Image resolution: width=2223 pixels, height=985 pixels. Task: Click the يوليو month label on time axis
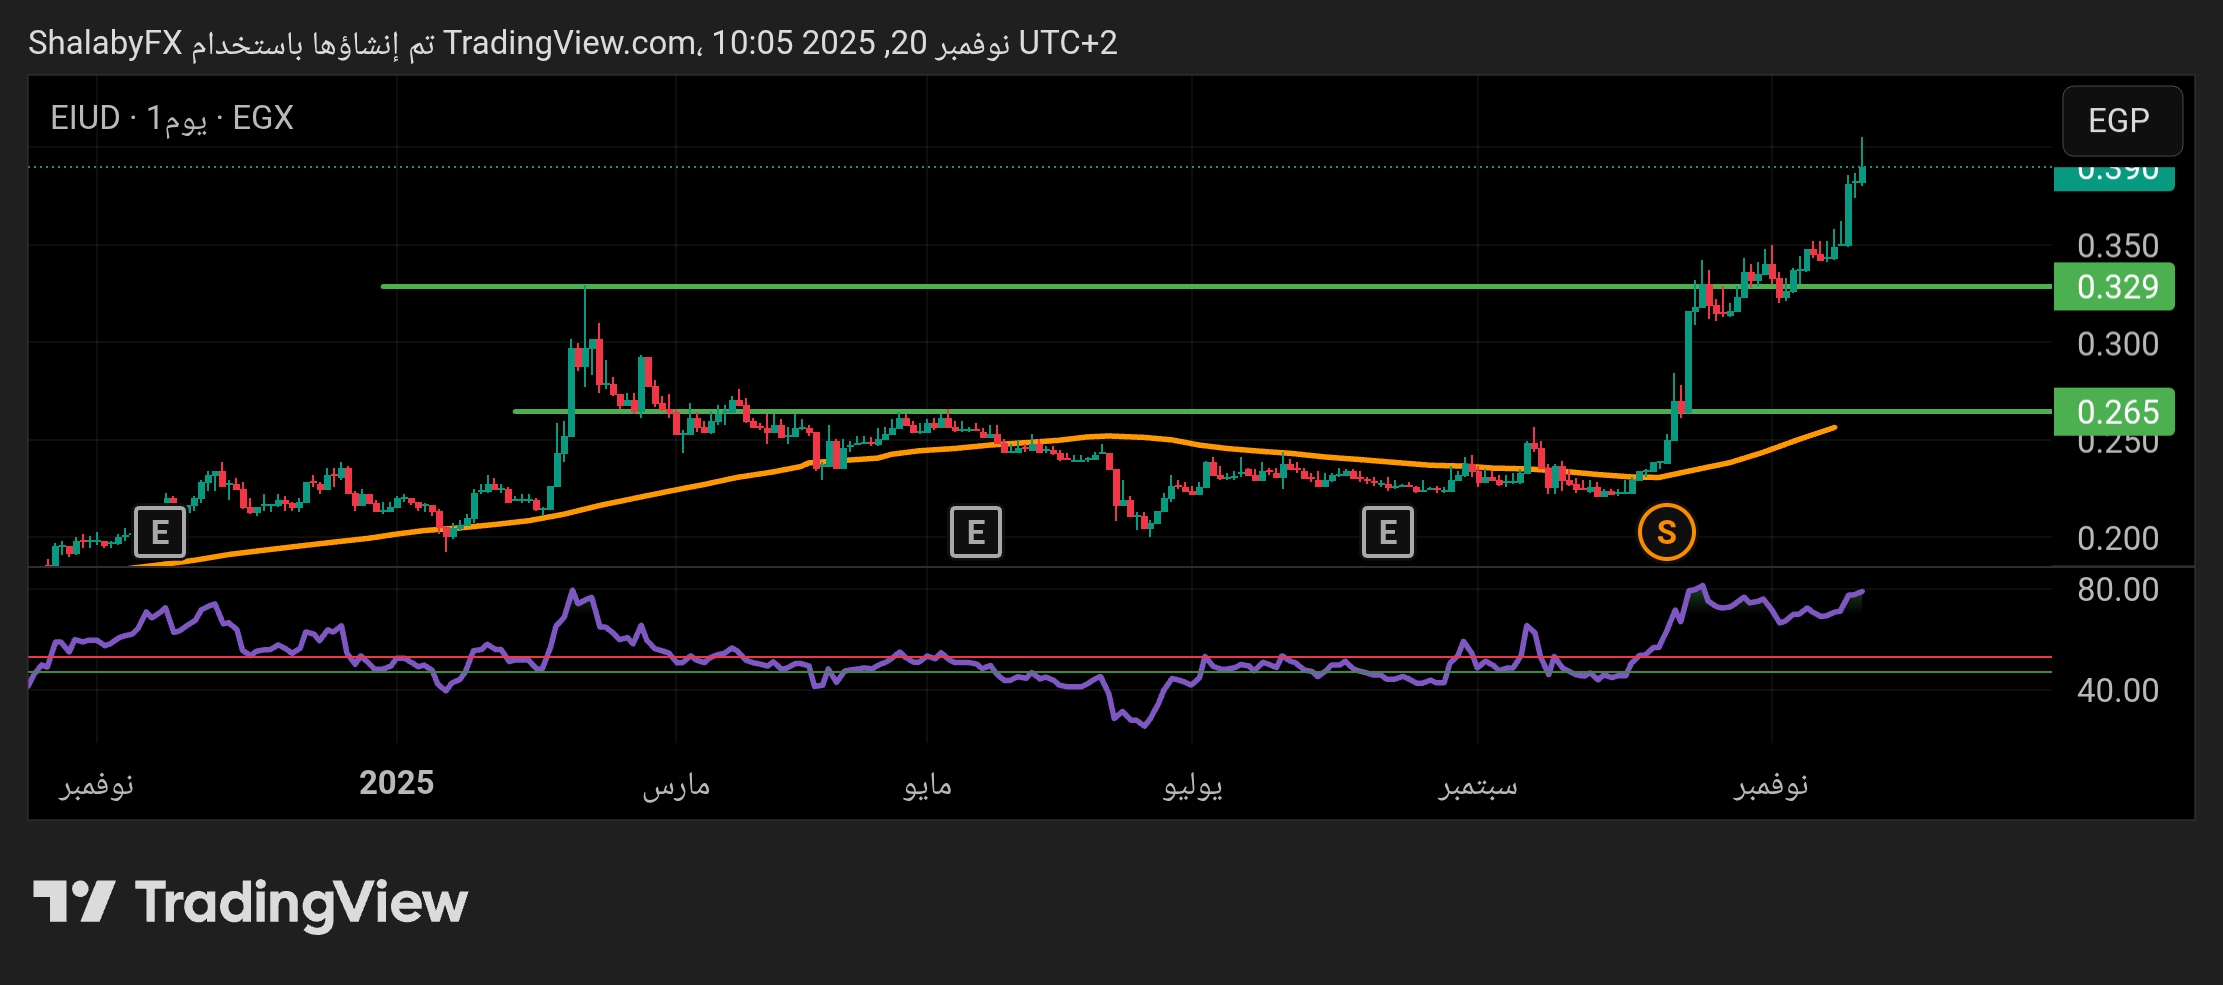[1192, 785]
